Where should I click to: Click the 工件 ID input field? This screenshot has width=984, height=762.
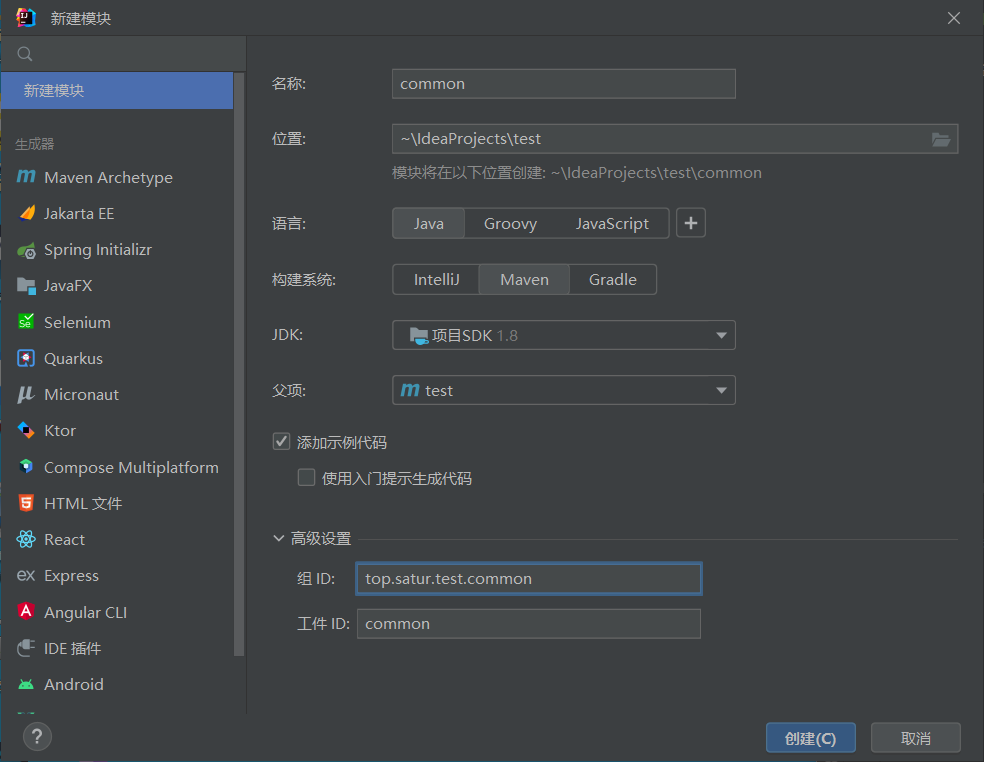click(528, 624)
